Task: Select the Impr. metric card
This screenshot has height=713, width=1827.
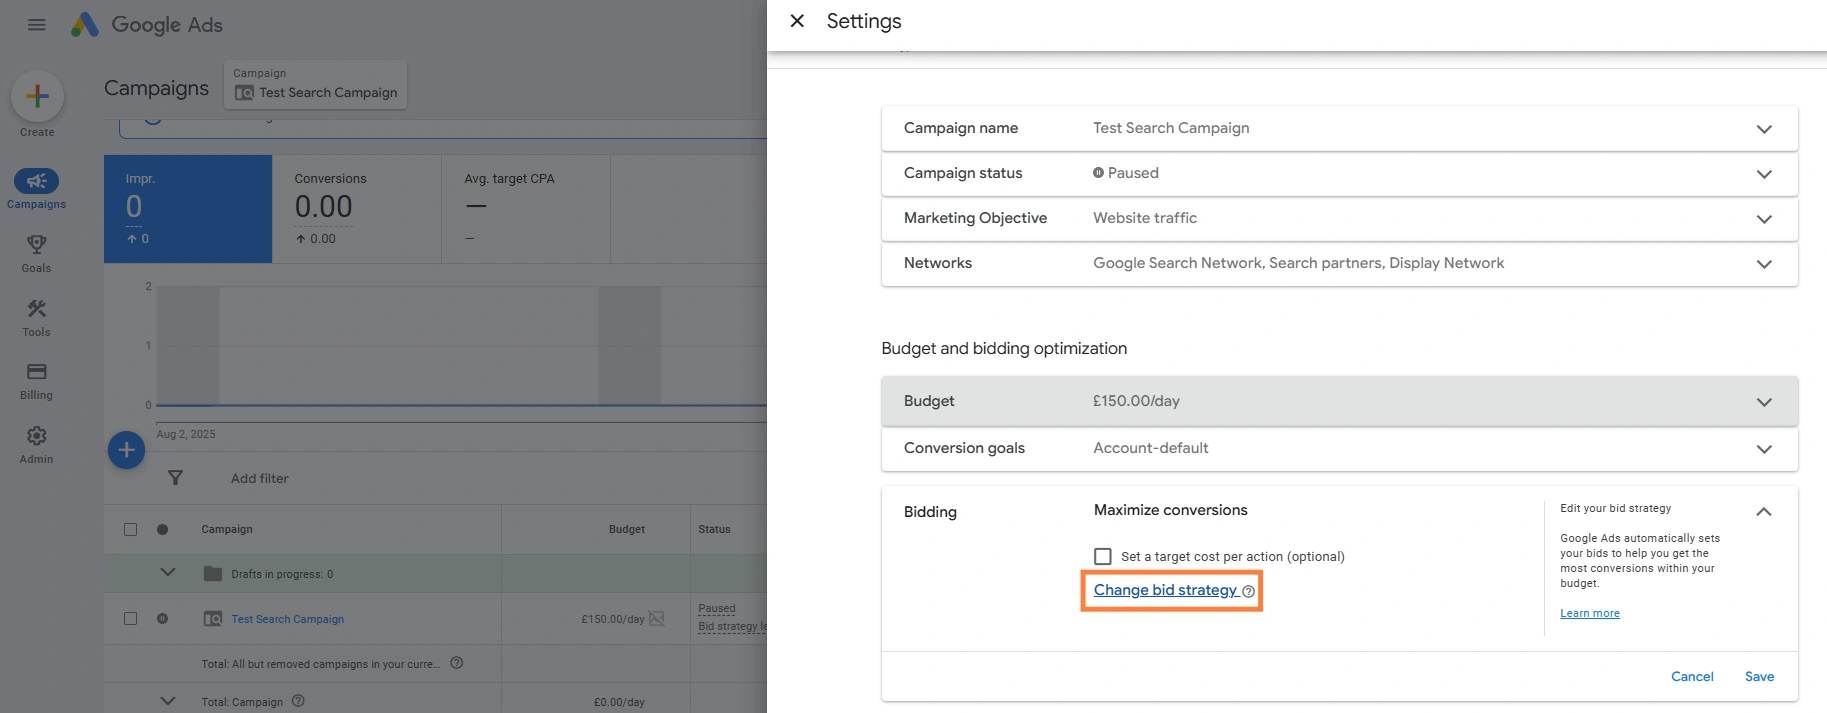Action: tap(188, 209)
